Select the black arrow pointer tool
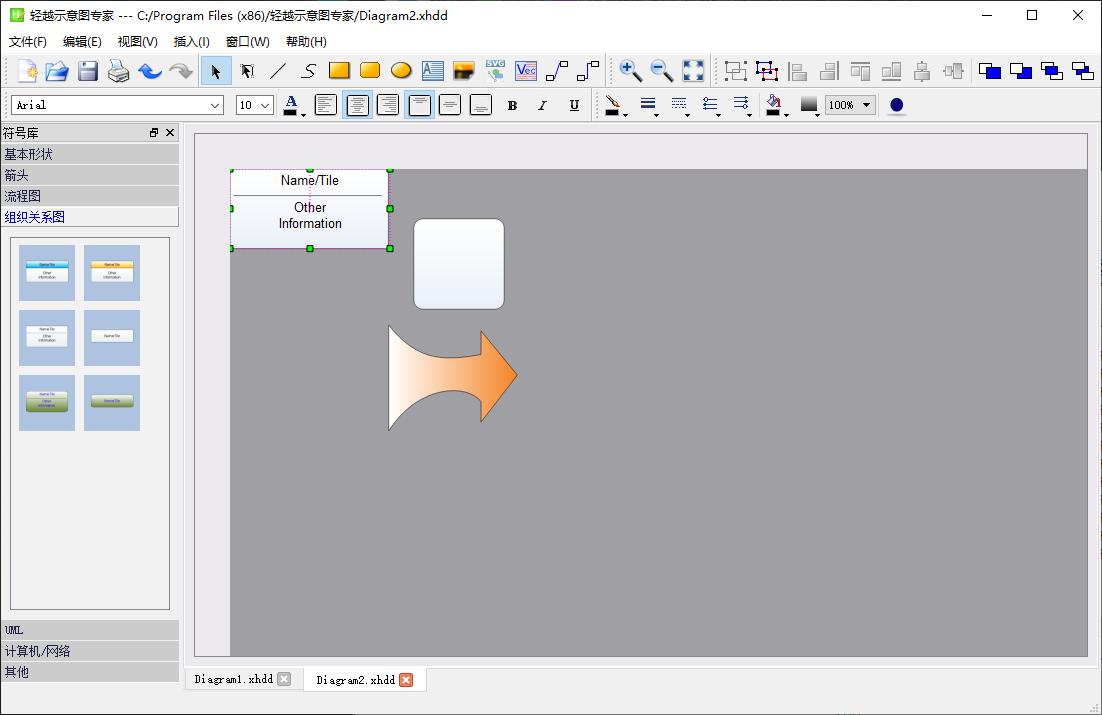The image size is (1102, 715). [x=216, y=71]
